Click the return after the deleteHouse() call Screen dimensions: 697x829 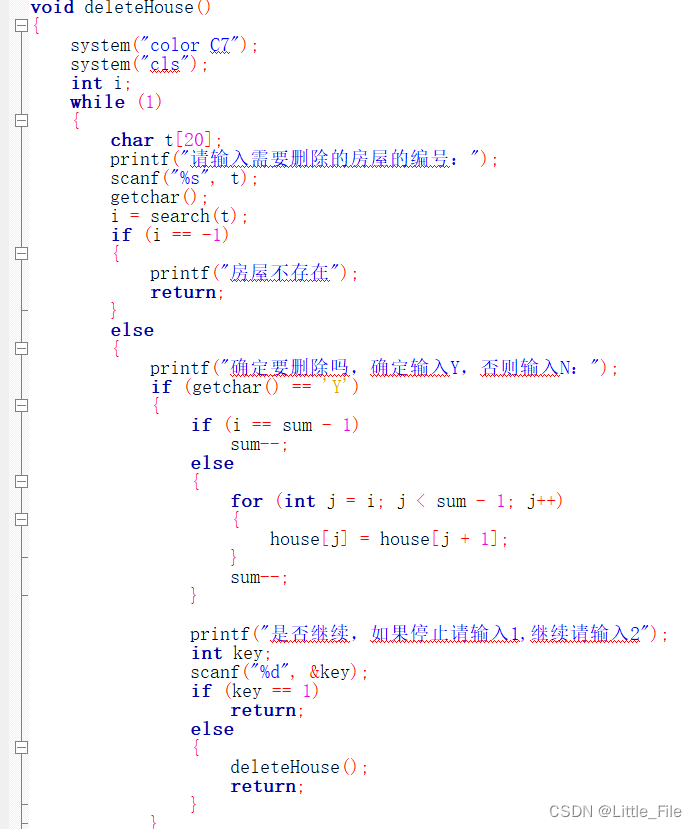[267, 787]
